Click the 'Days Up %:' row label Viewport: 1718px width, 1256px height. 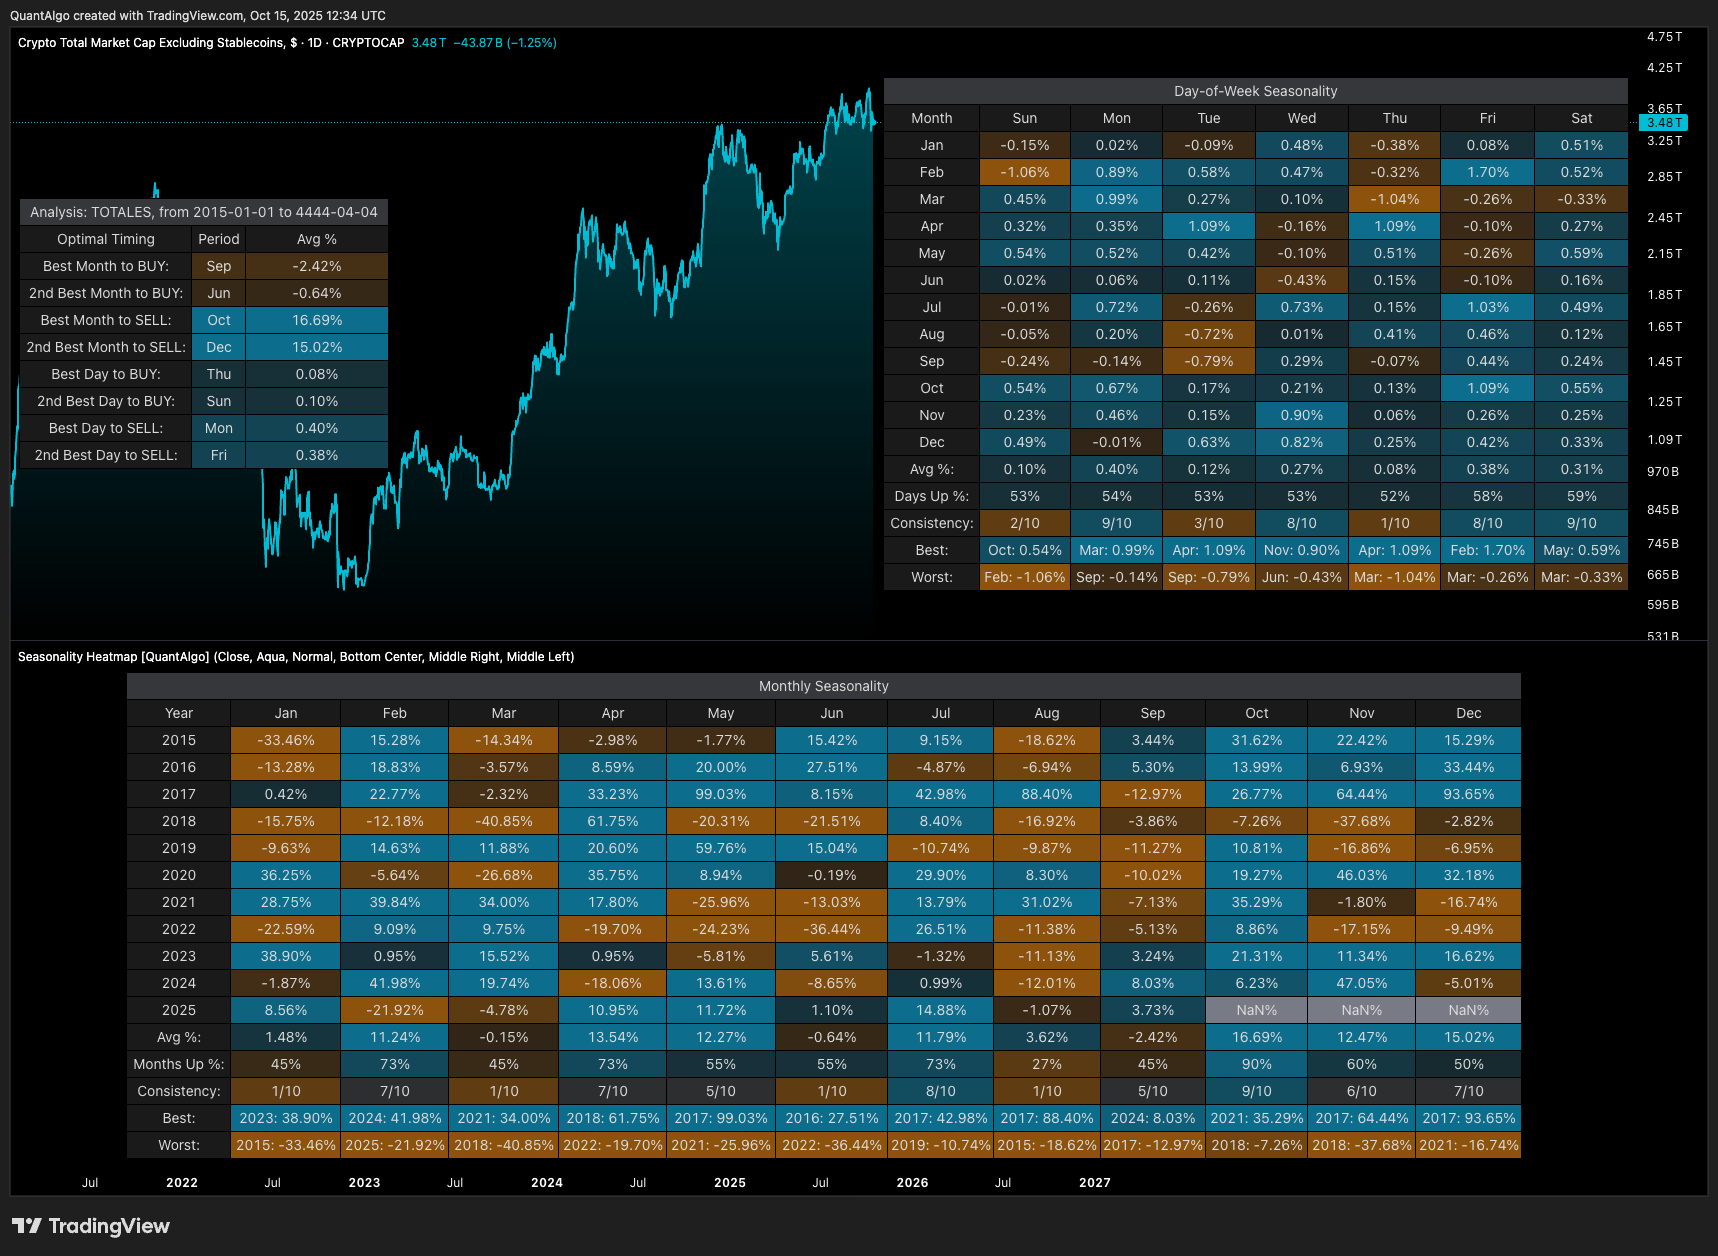click(932, 496)
